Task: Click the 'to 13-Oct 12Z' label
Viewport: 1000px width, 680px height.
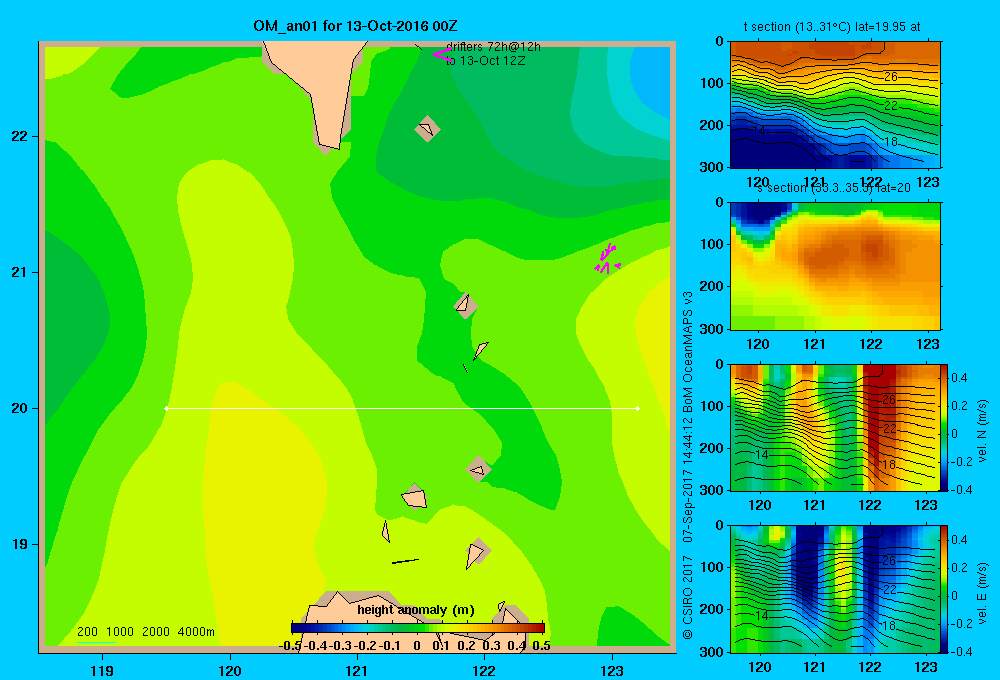Action: click(485, 61)
